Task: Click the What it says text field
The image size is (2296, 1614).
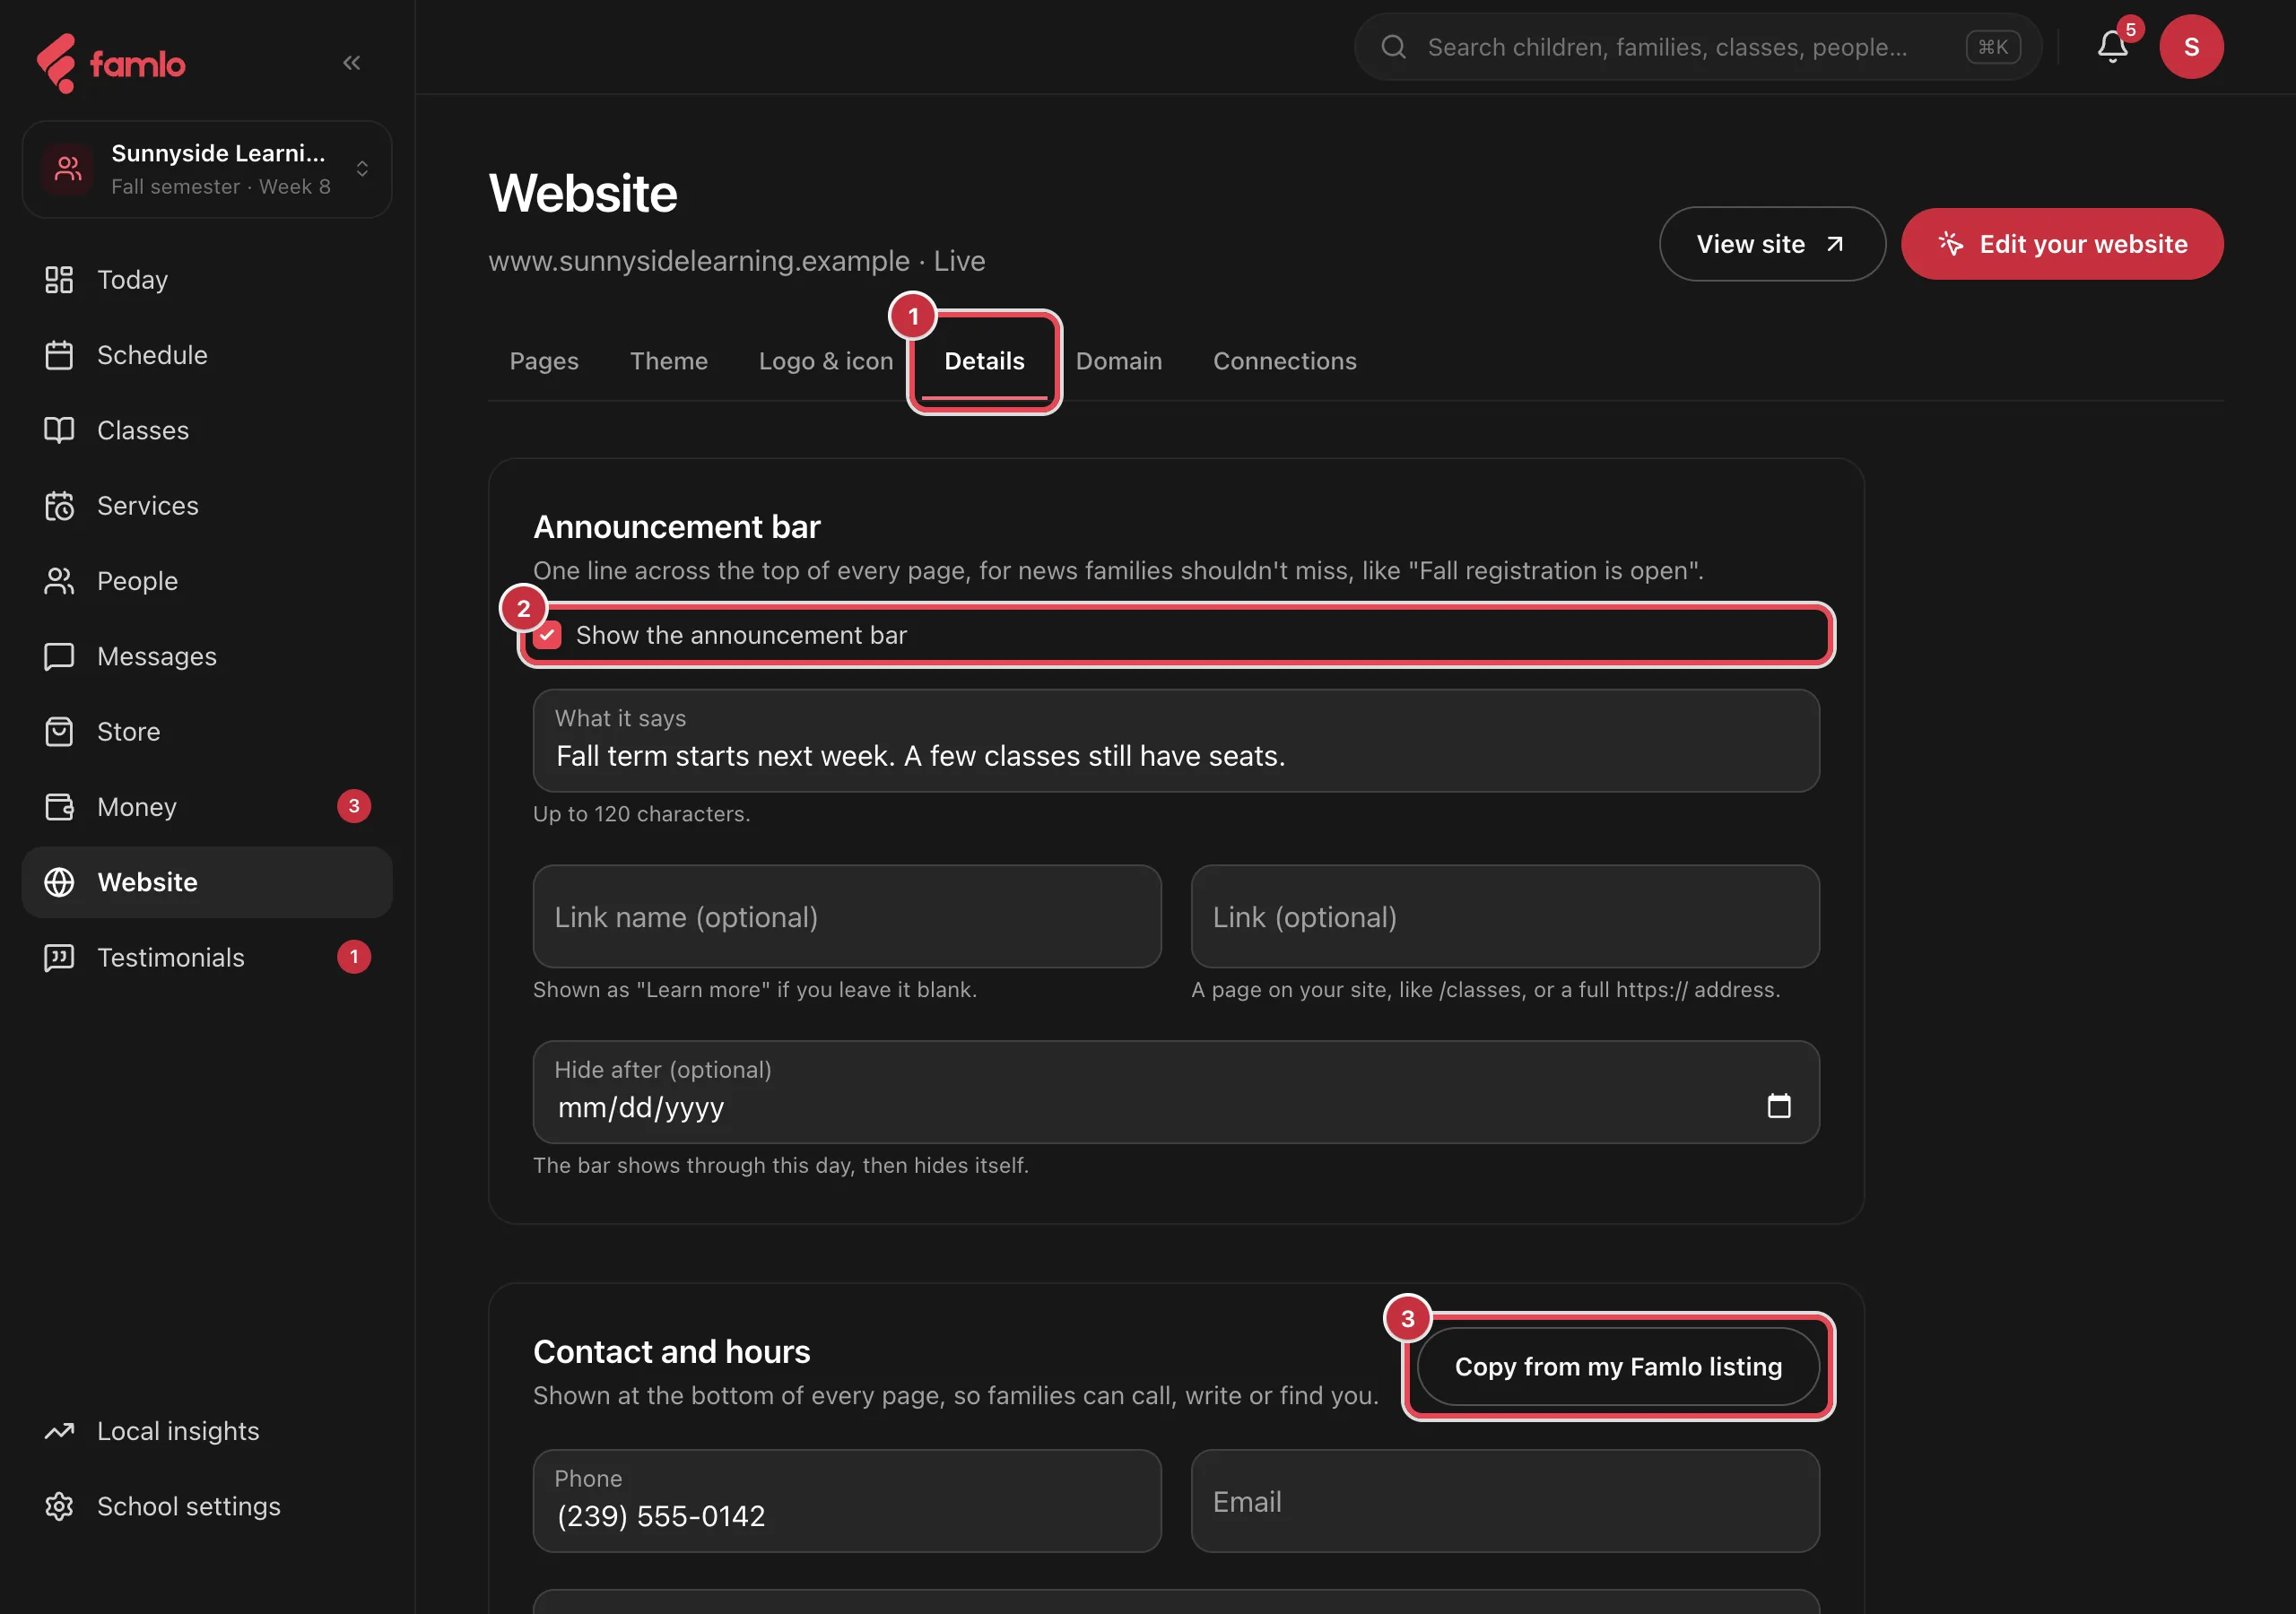Action: tap(1175, 741)
